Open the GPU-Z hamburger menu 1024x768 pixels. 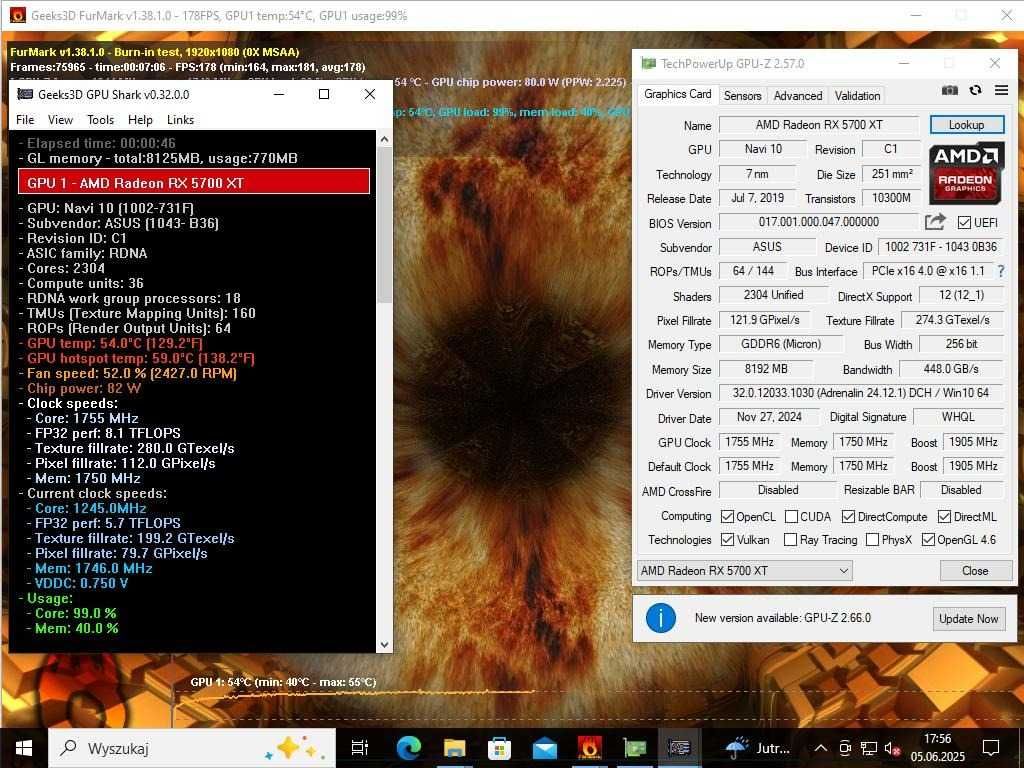coord(1001,90)
